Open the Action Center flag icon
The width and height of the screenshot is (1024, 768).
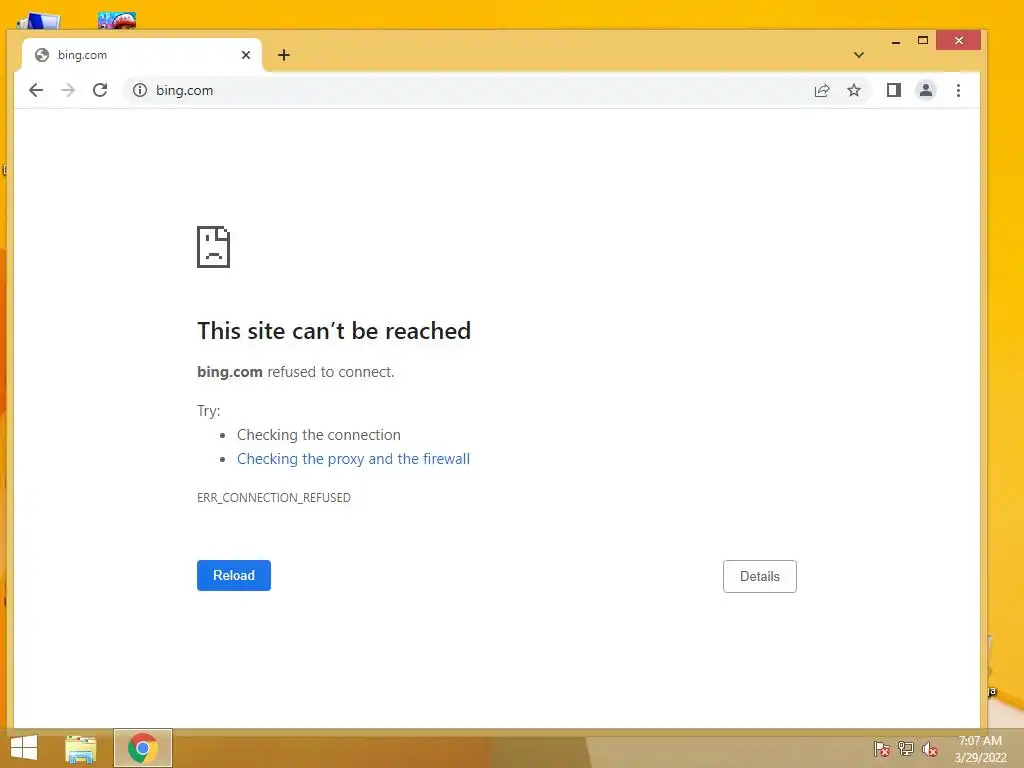[x=882, y=749]
